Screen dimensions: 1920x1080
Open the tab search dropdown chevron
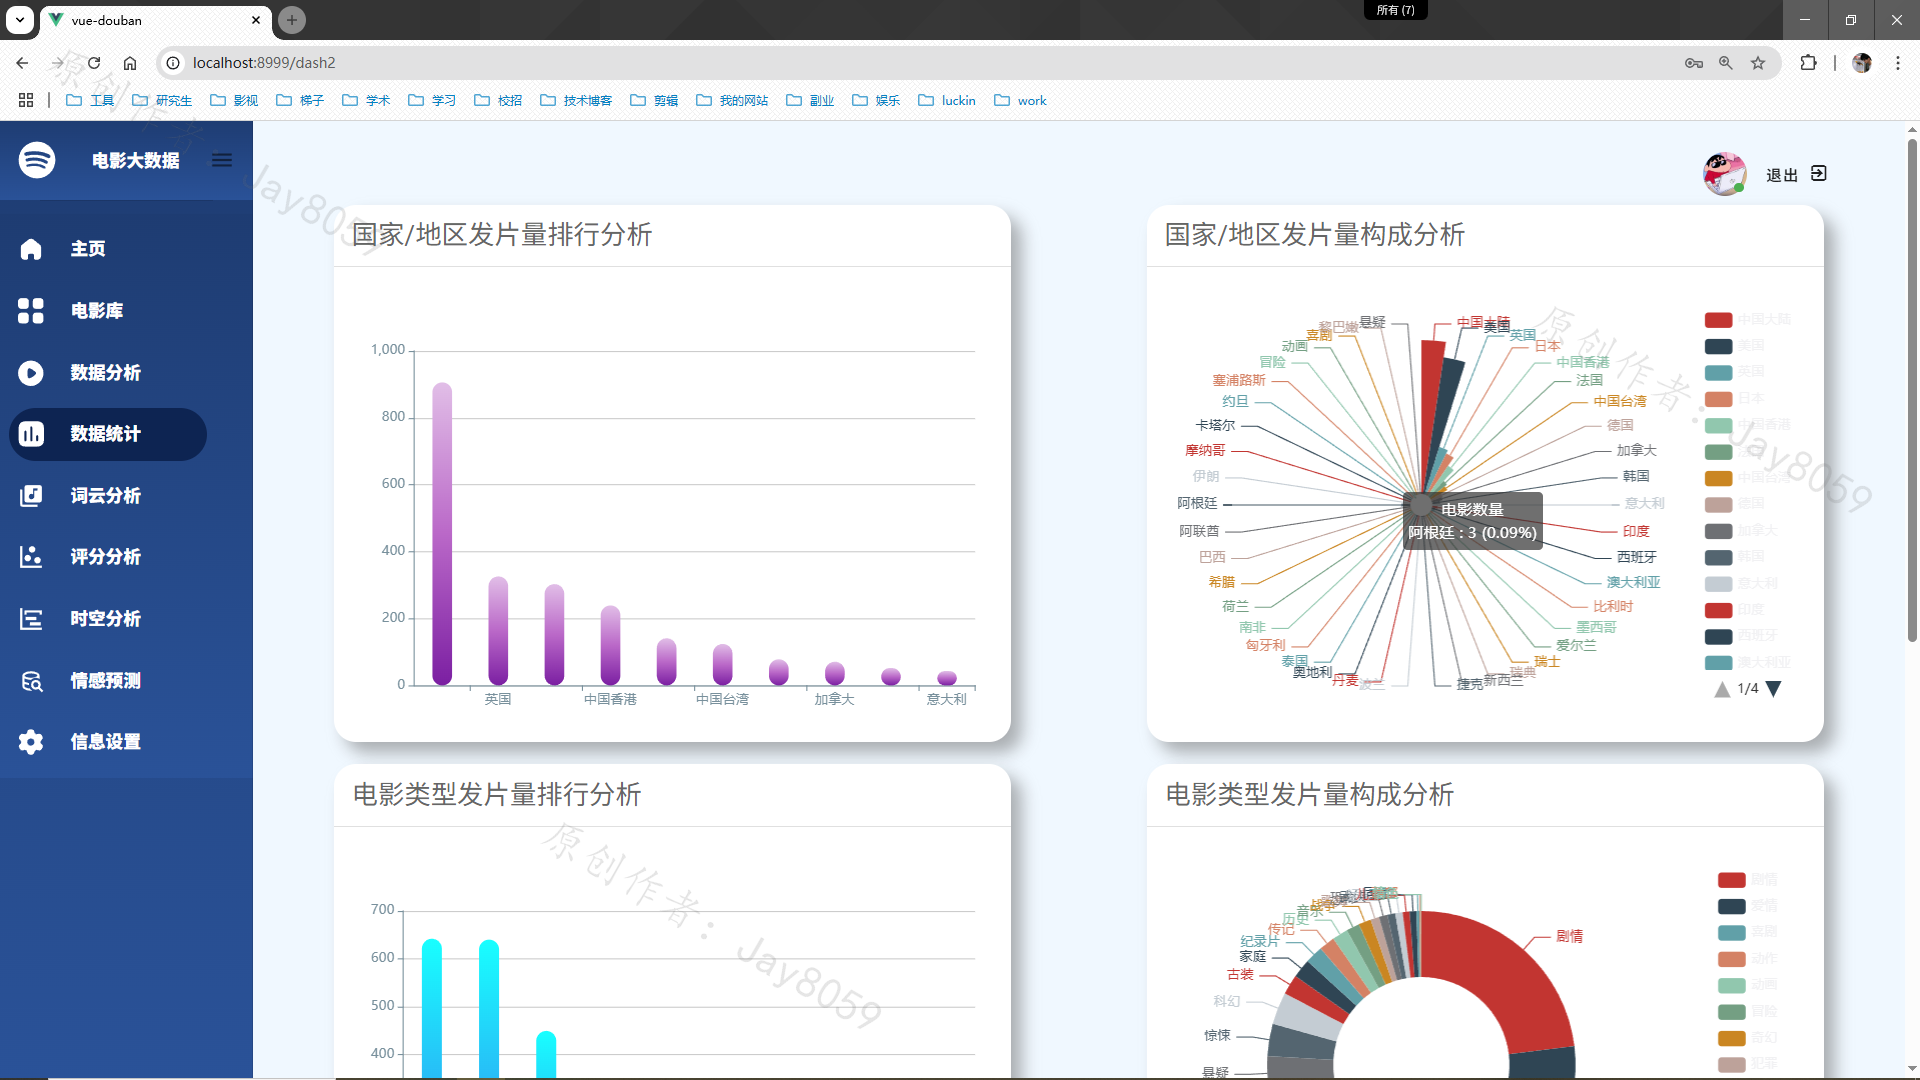coord(20,20)
